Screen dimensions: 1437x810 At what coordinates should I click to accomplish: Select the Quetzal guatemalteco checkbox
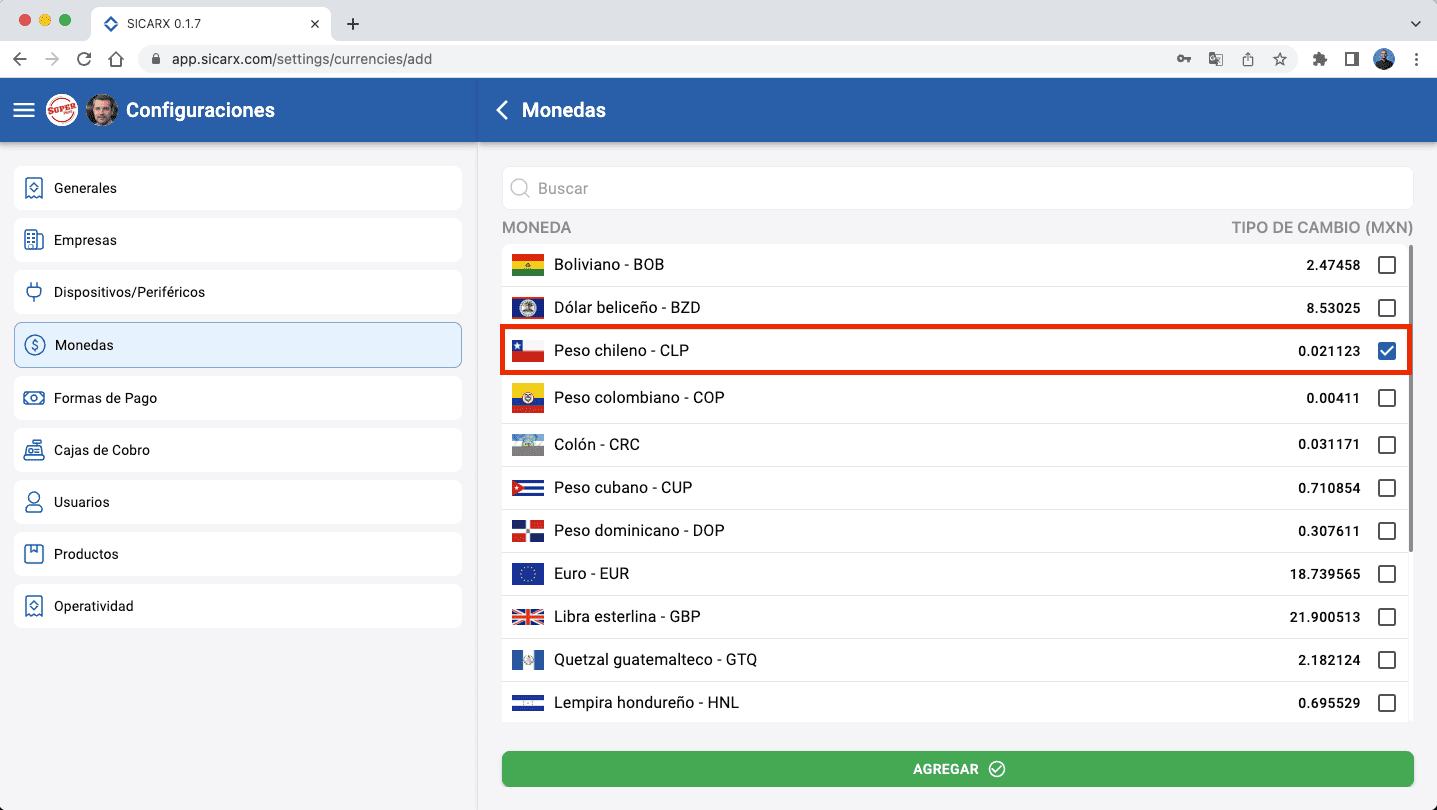1386,660
